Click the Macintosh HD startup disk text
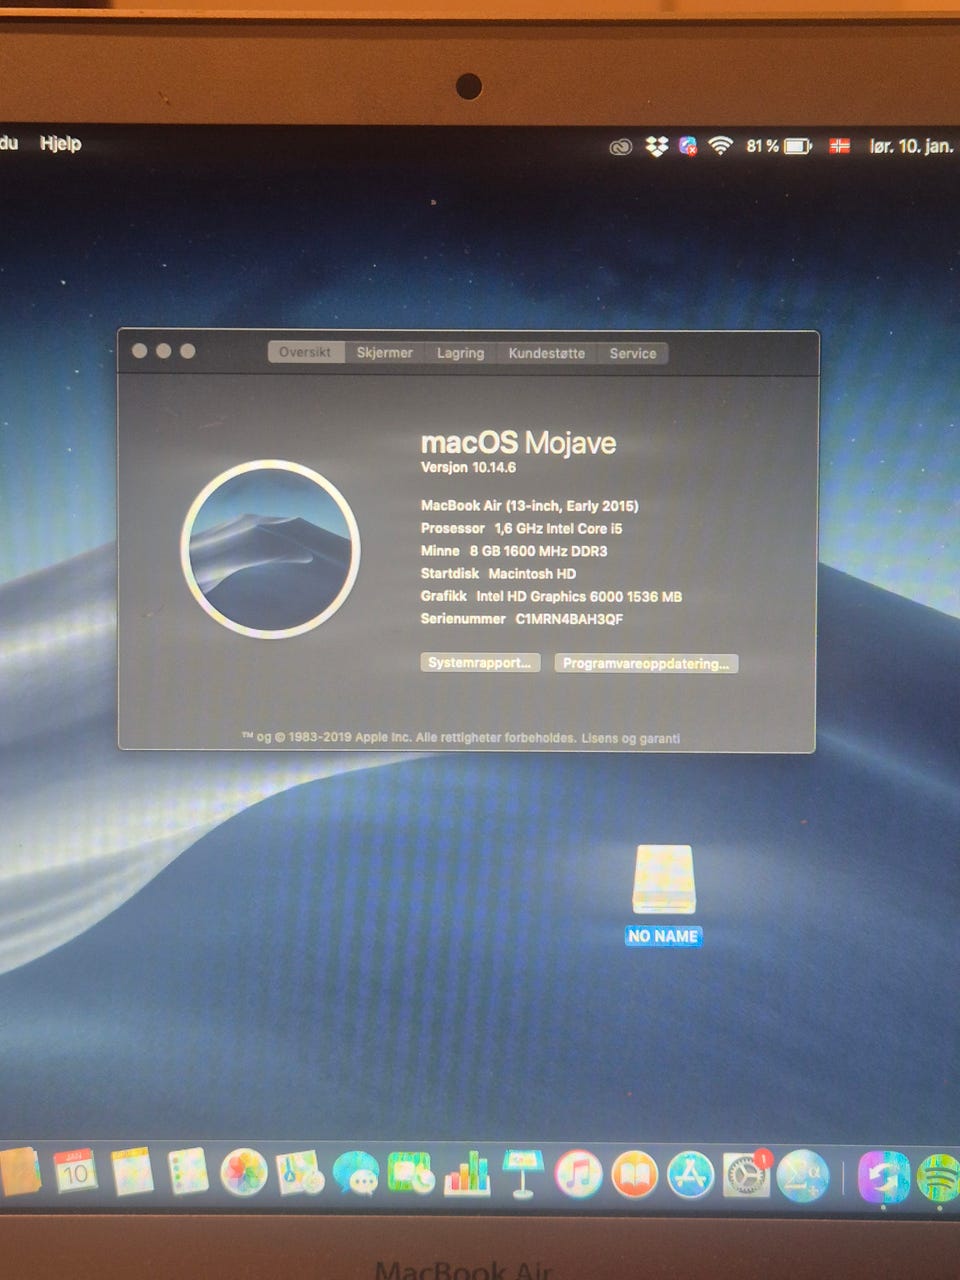Screen dimensions: 960x1280 coord(532,574)
